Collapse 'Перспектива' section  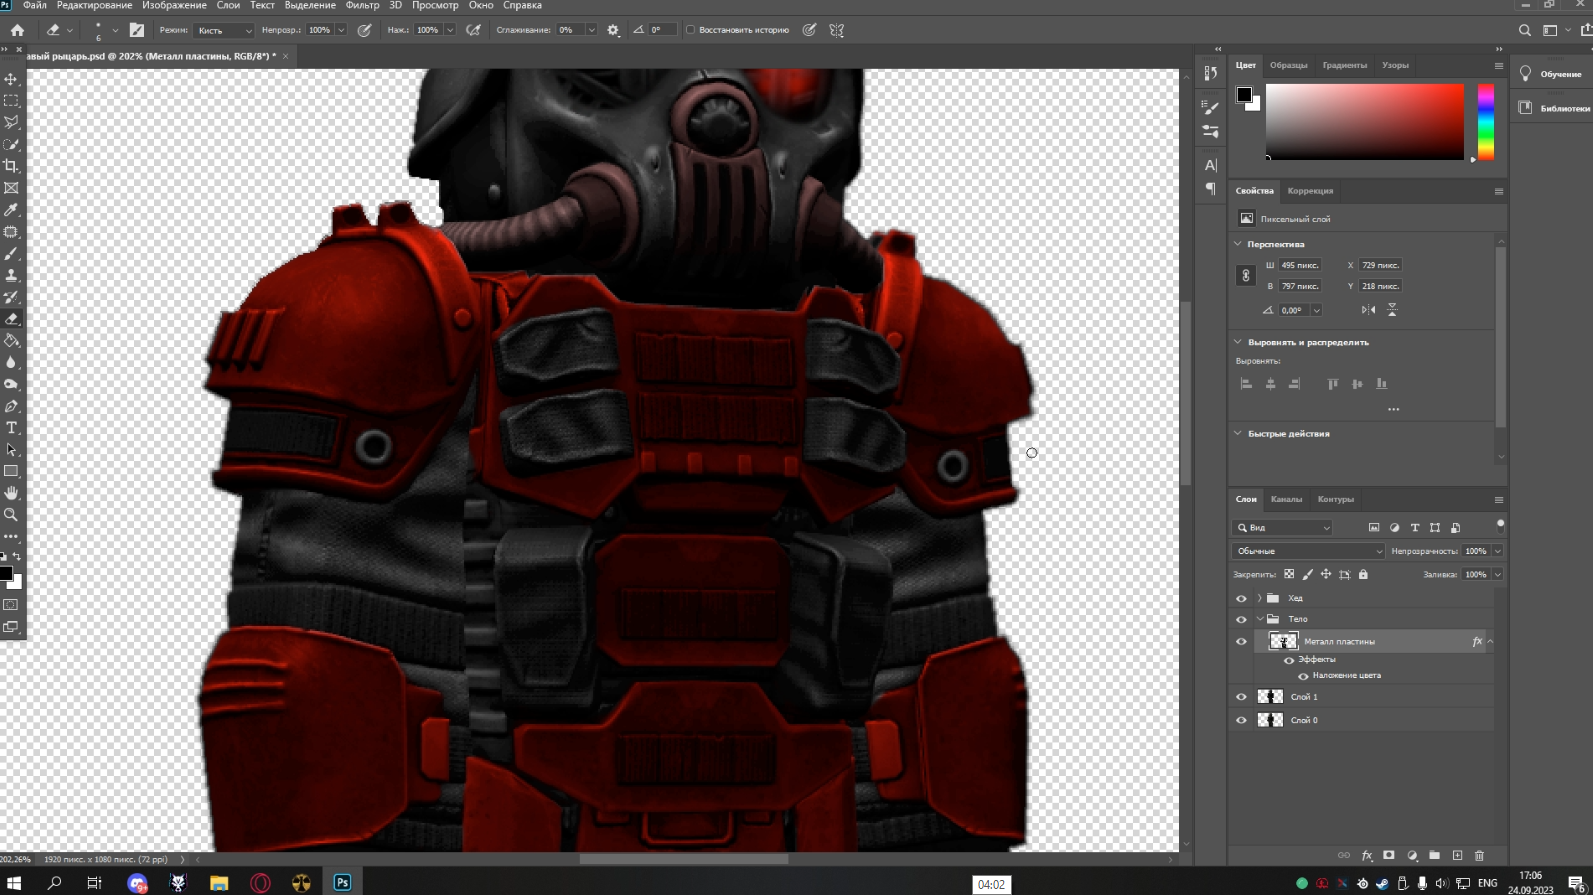coord(1238,244)
